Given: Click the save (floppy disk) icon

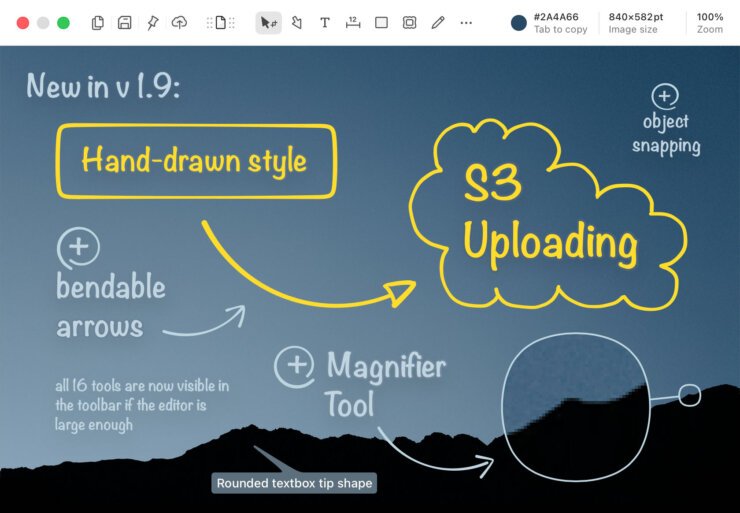Looking at the screenshot, I should point(125,23).
